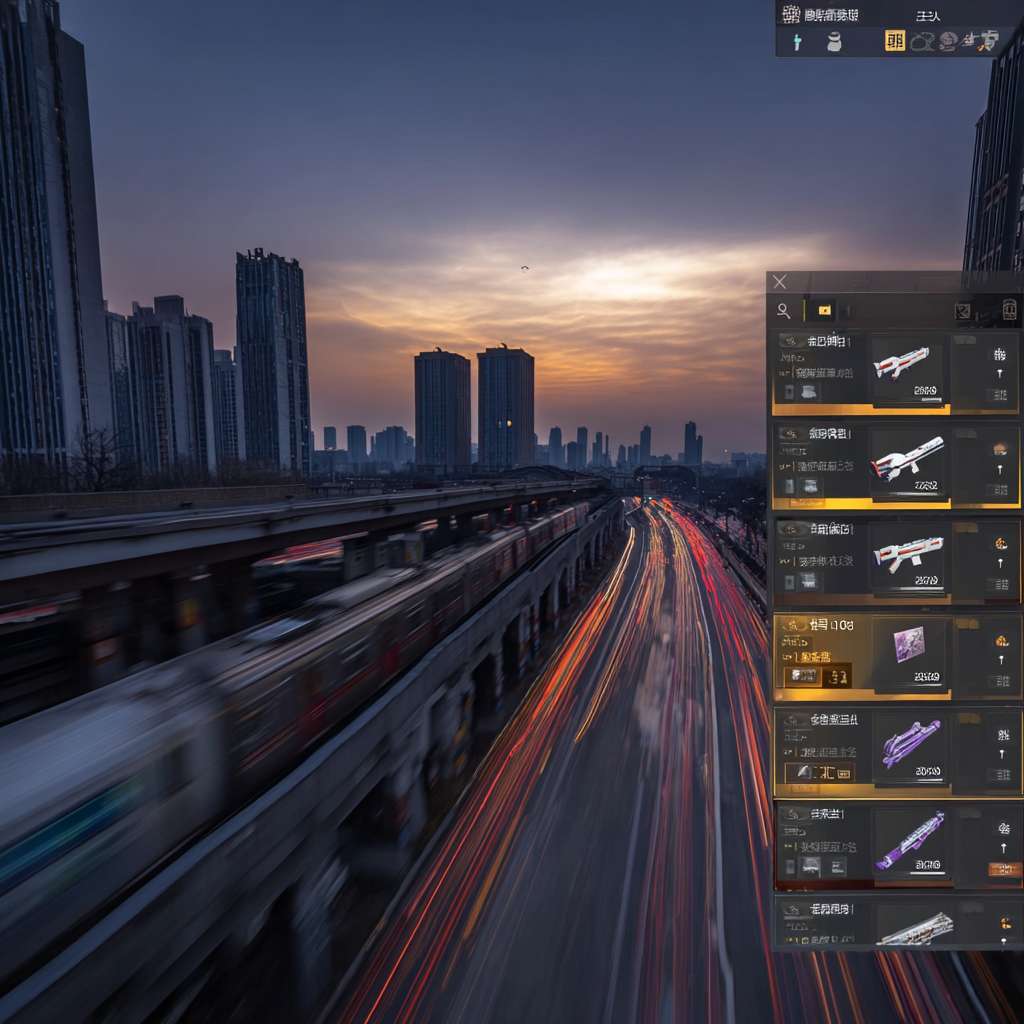Click the small box icon under second card
The image size is (1024, 1024).
[x=810, y=487]
